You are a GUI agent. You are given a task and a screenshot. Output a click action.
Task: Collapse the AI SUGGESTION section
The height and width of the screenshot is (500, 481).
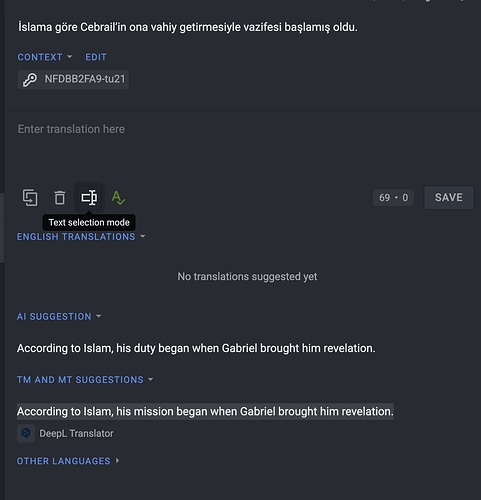[x=59, y=316]
